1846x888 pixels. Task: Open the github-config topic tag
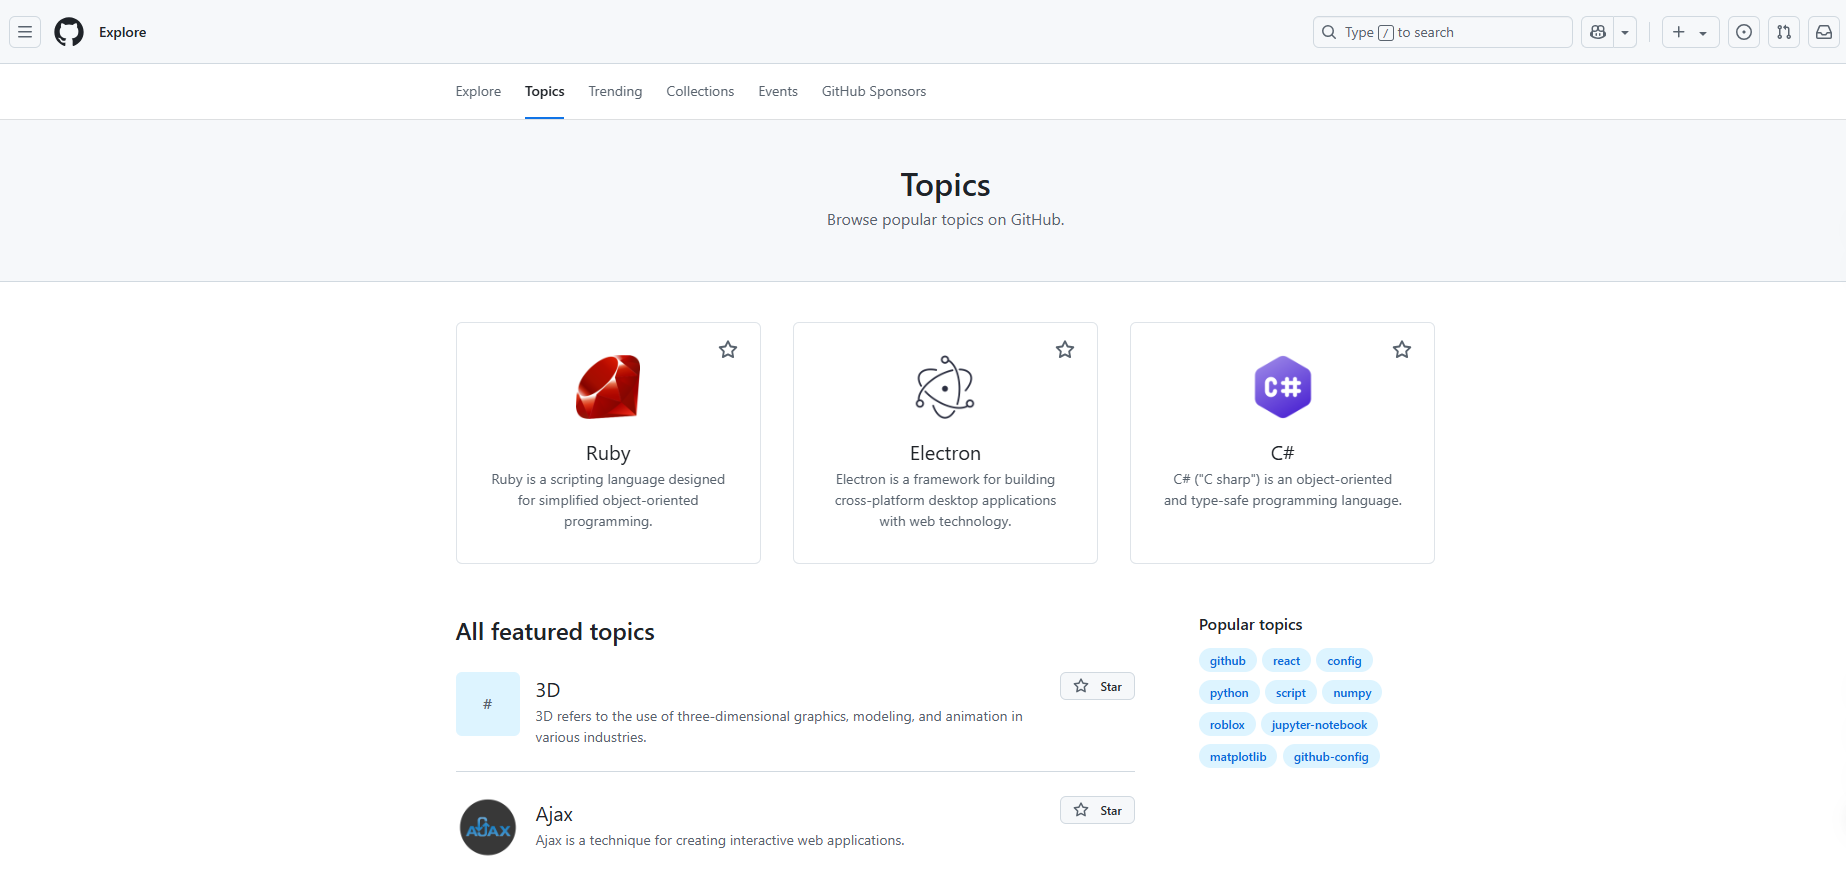(x=1331, y=757)
